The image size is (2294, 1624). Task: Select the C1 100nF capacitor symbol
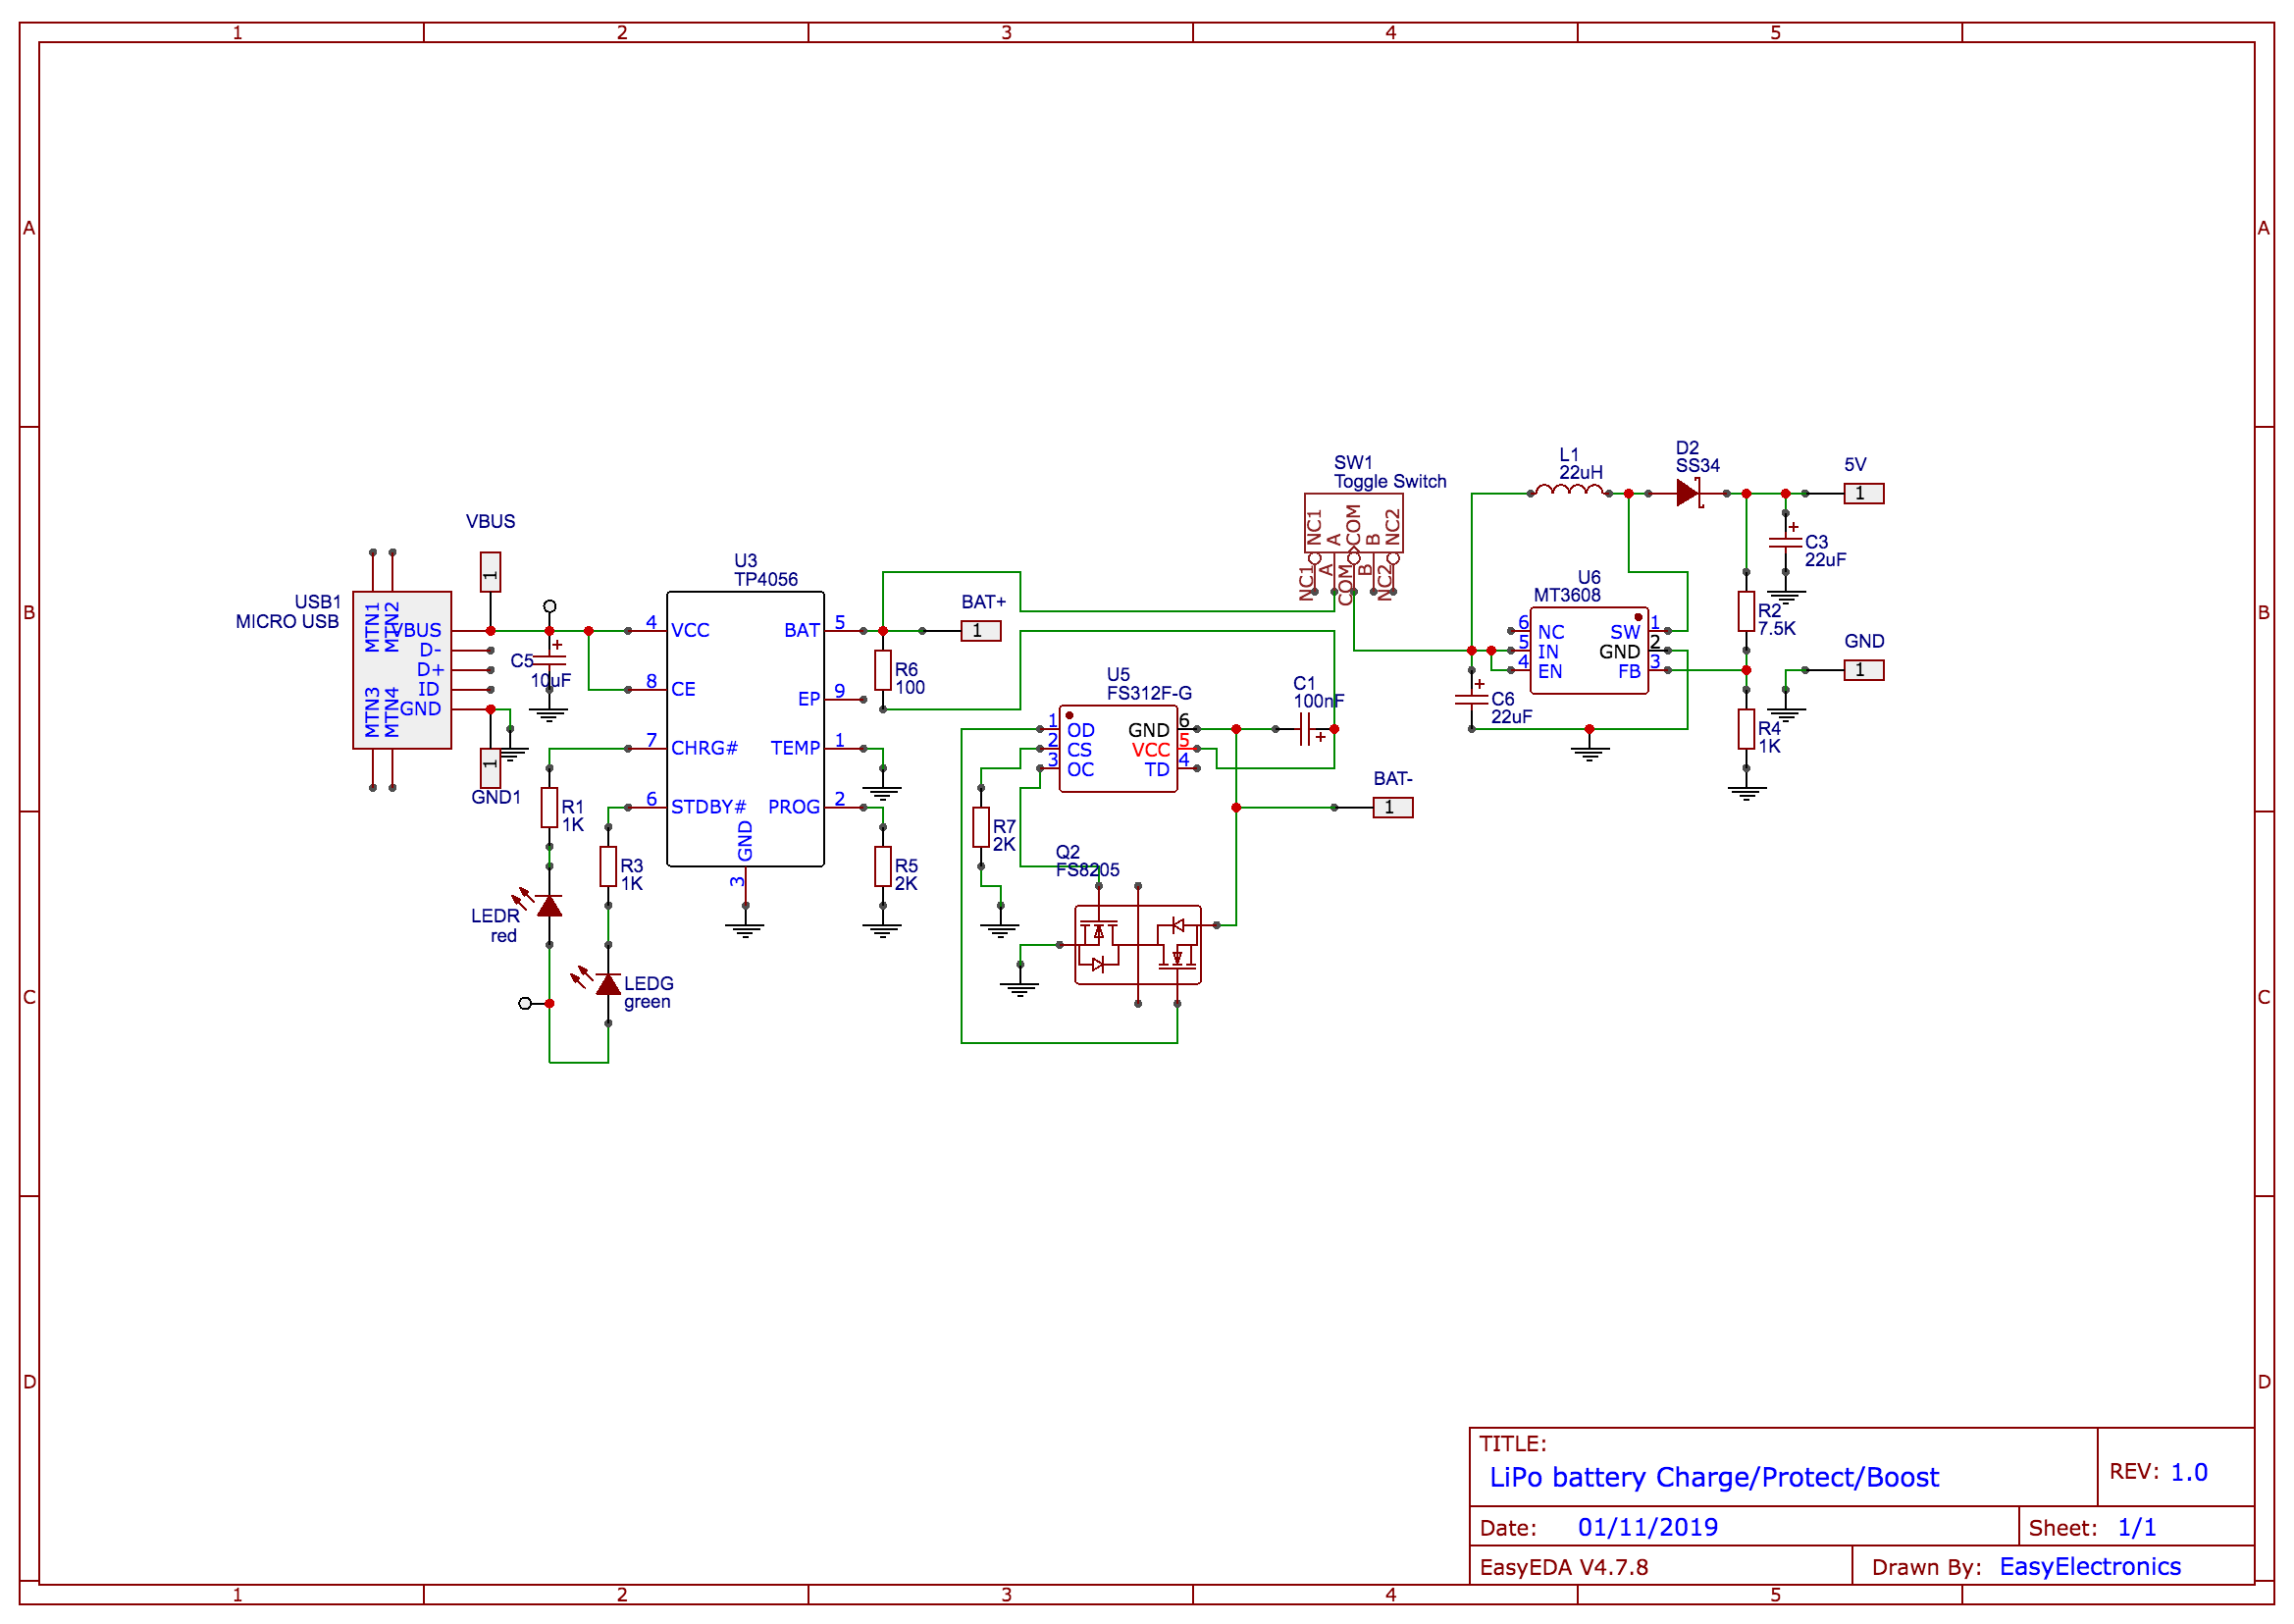click(1305, 730)
